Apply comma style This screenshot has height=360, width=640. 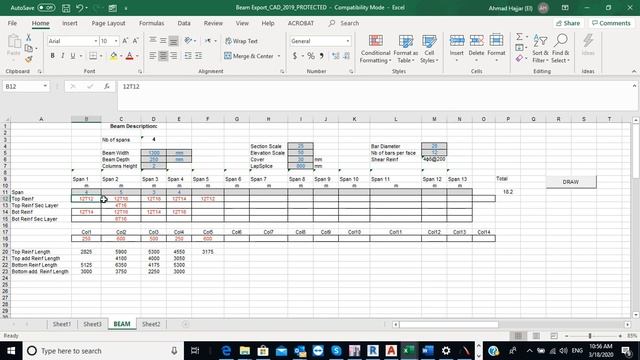322,56
